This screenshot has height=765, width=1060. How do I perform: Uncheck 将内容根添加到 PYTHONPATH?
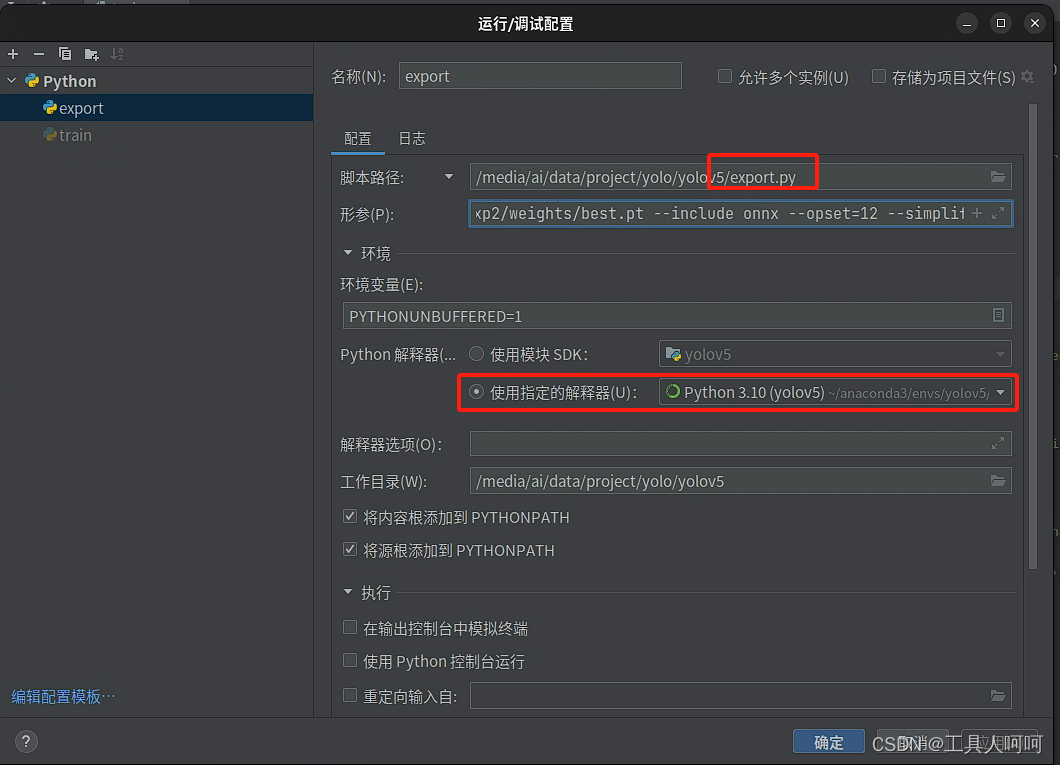350,517
